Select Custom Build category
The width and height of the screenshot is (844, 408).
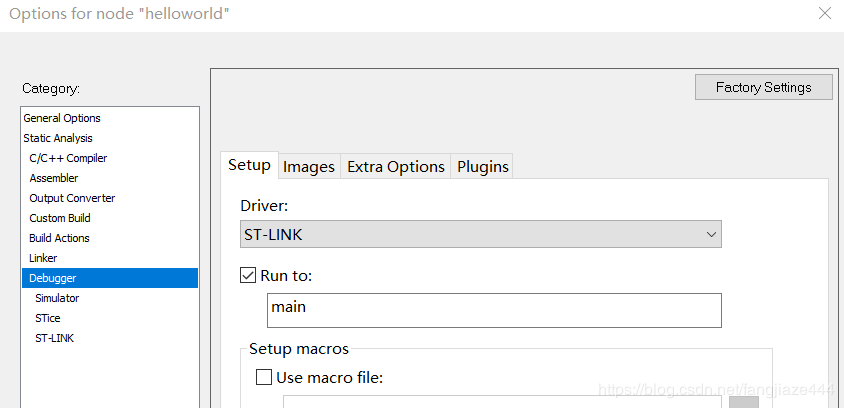(x=60, y=218)
